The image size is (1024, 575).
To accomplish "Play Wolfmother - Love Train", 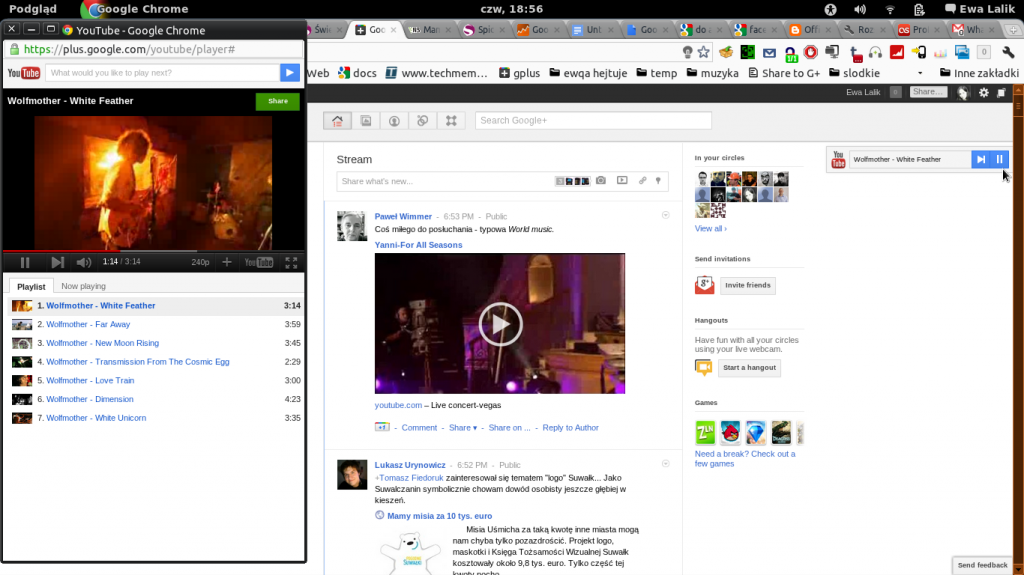I will [90, 380].
